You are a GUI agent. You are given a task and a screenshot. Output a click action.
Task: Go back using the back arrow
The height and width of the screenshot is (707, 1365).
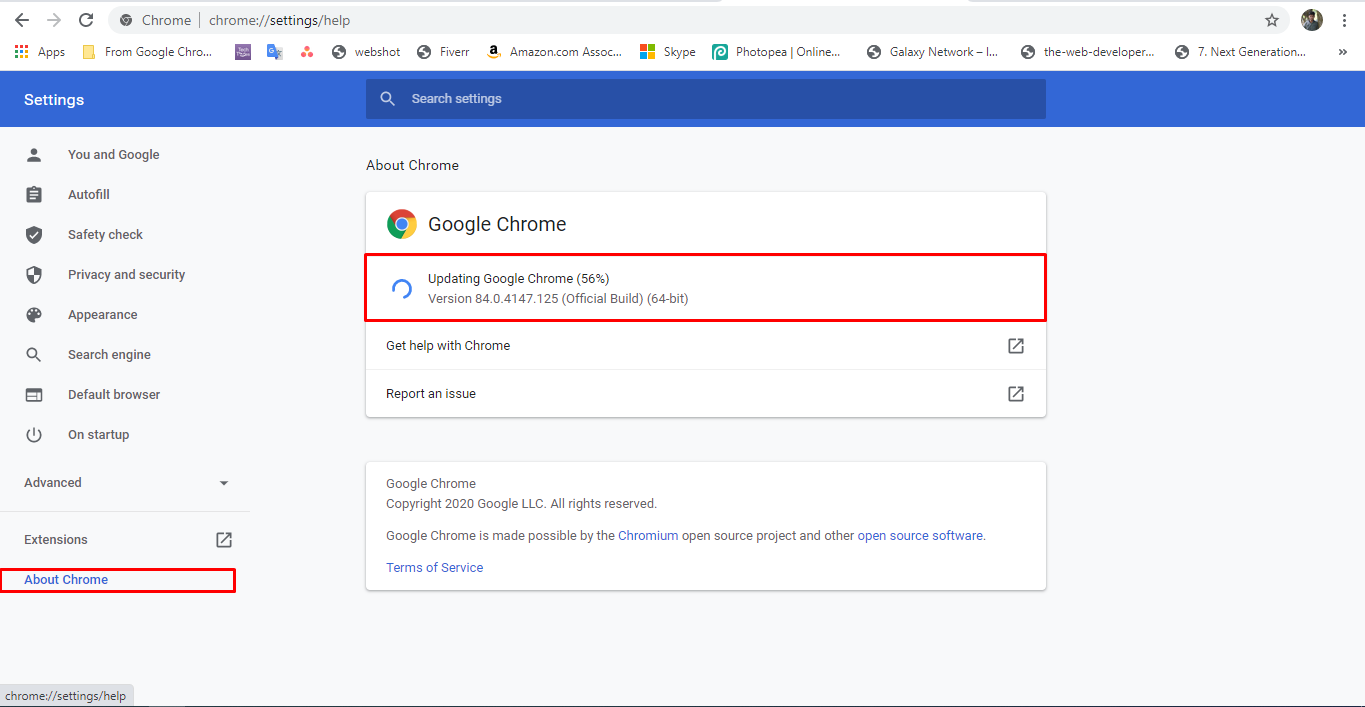pos(22,20)
